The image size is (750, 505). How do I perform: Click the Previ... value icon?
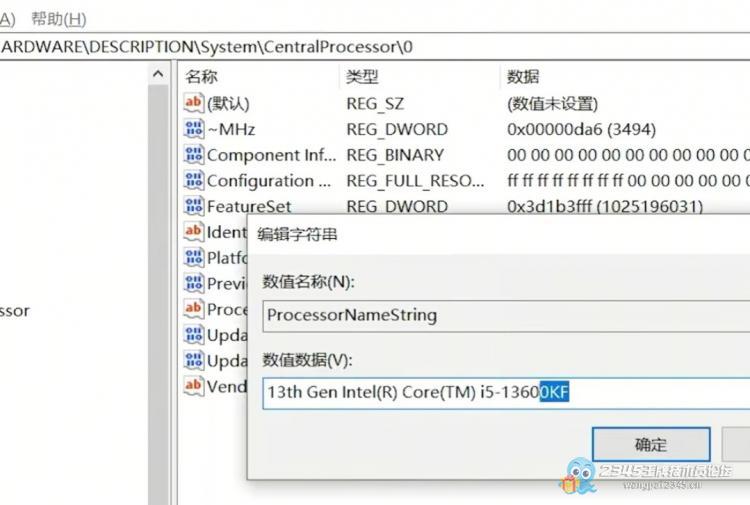pos(194,283)
